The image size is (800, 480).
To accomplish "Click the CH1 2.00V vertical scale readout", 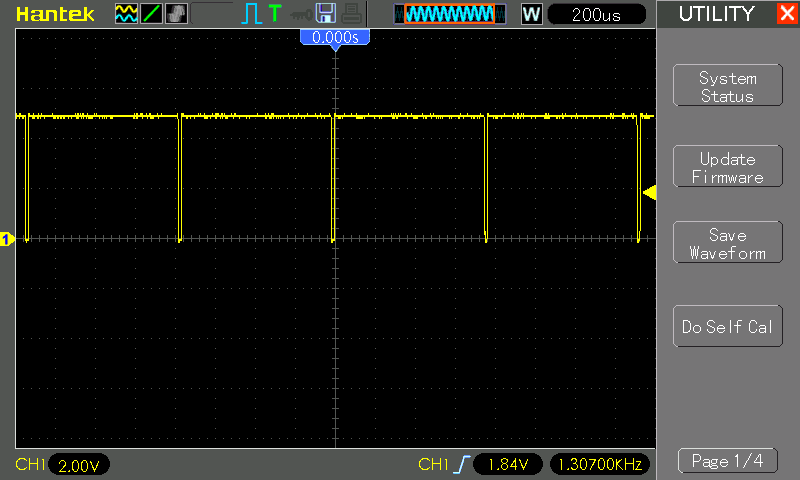I will point(79,465).
